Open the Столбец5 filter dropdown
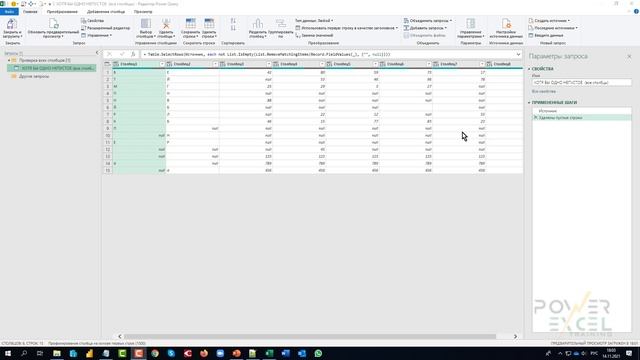 [375, 64]
